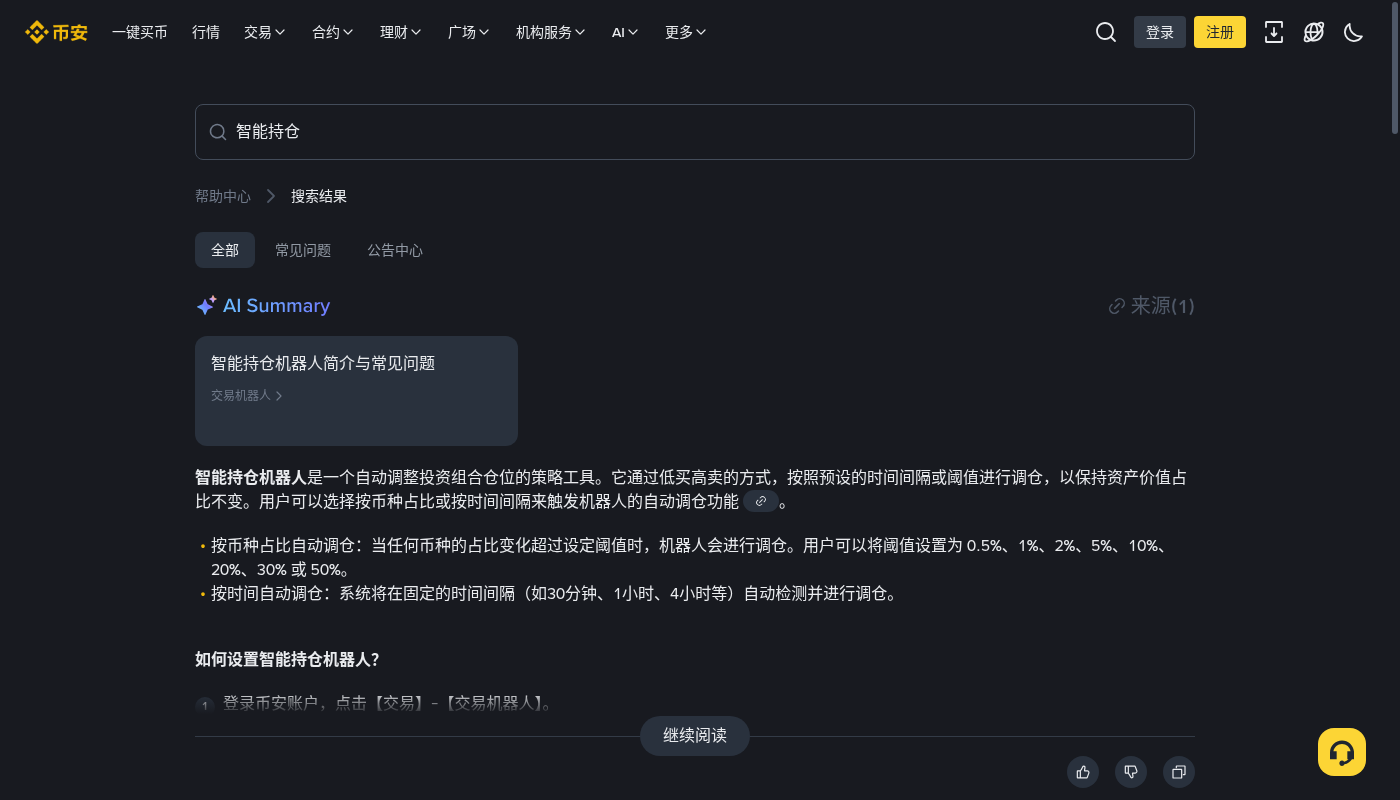The width and height of the screenshot is (1400, 800).
Task: Toggle dark mode moon icon
Action: click(1353, 32)
